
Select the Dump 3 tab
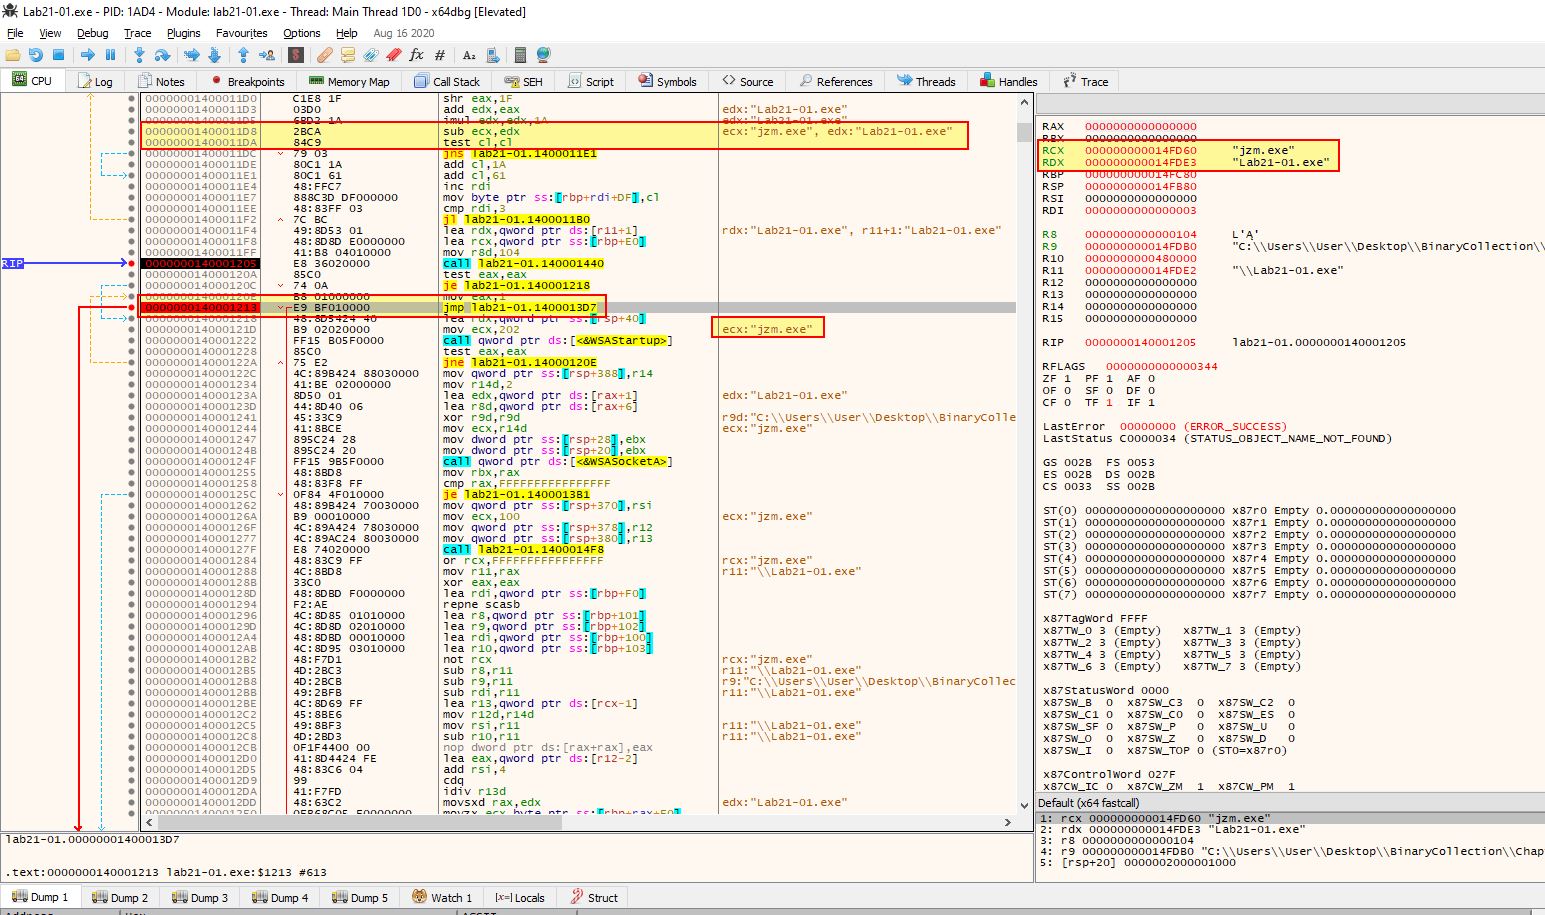click(199, 897)
